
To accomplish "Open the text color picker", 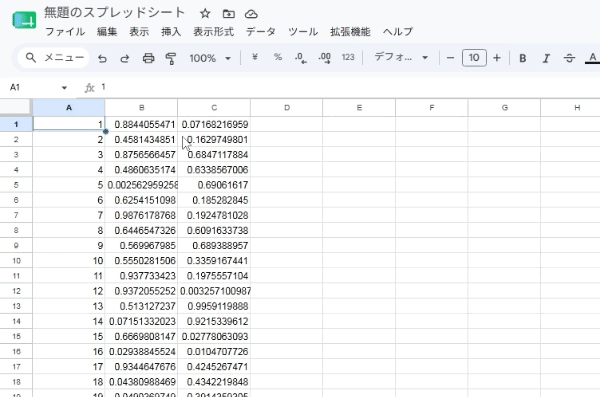I will pos(592,58).
